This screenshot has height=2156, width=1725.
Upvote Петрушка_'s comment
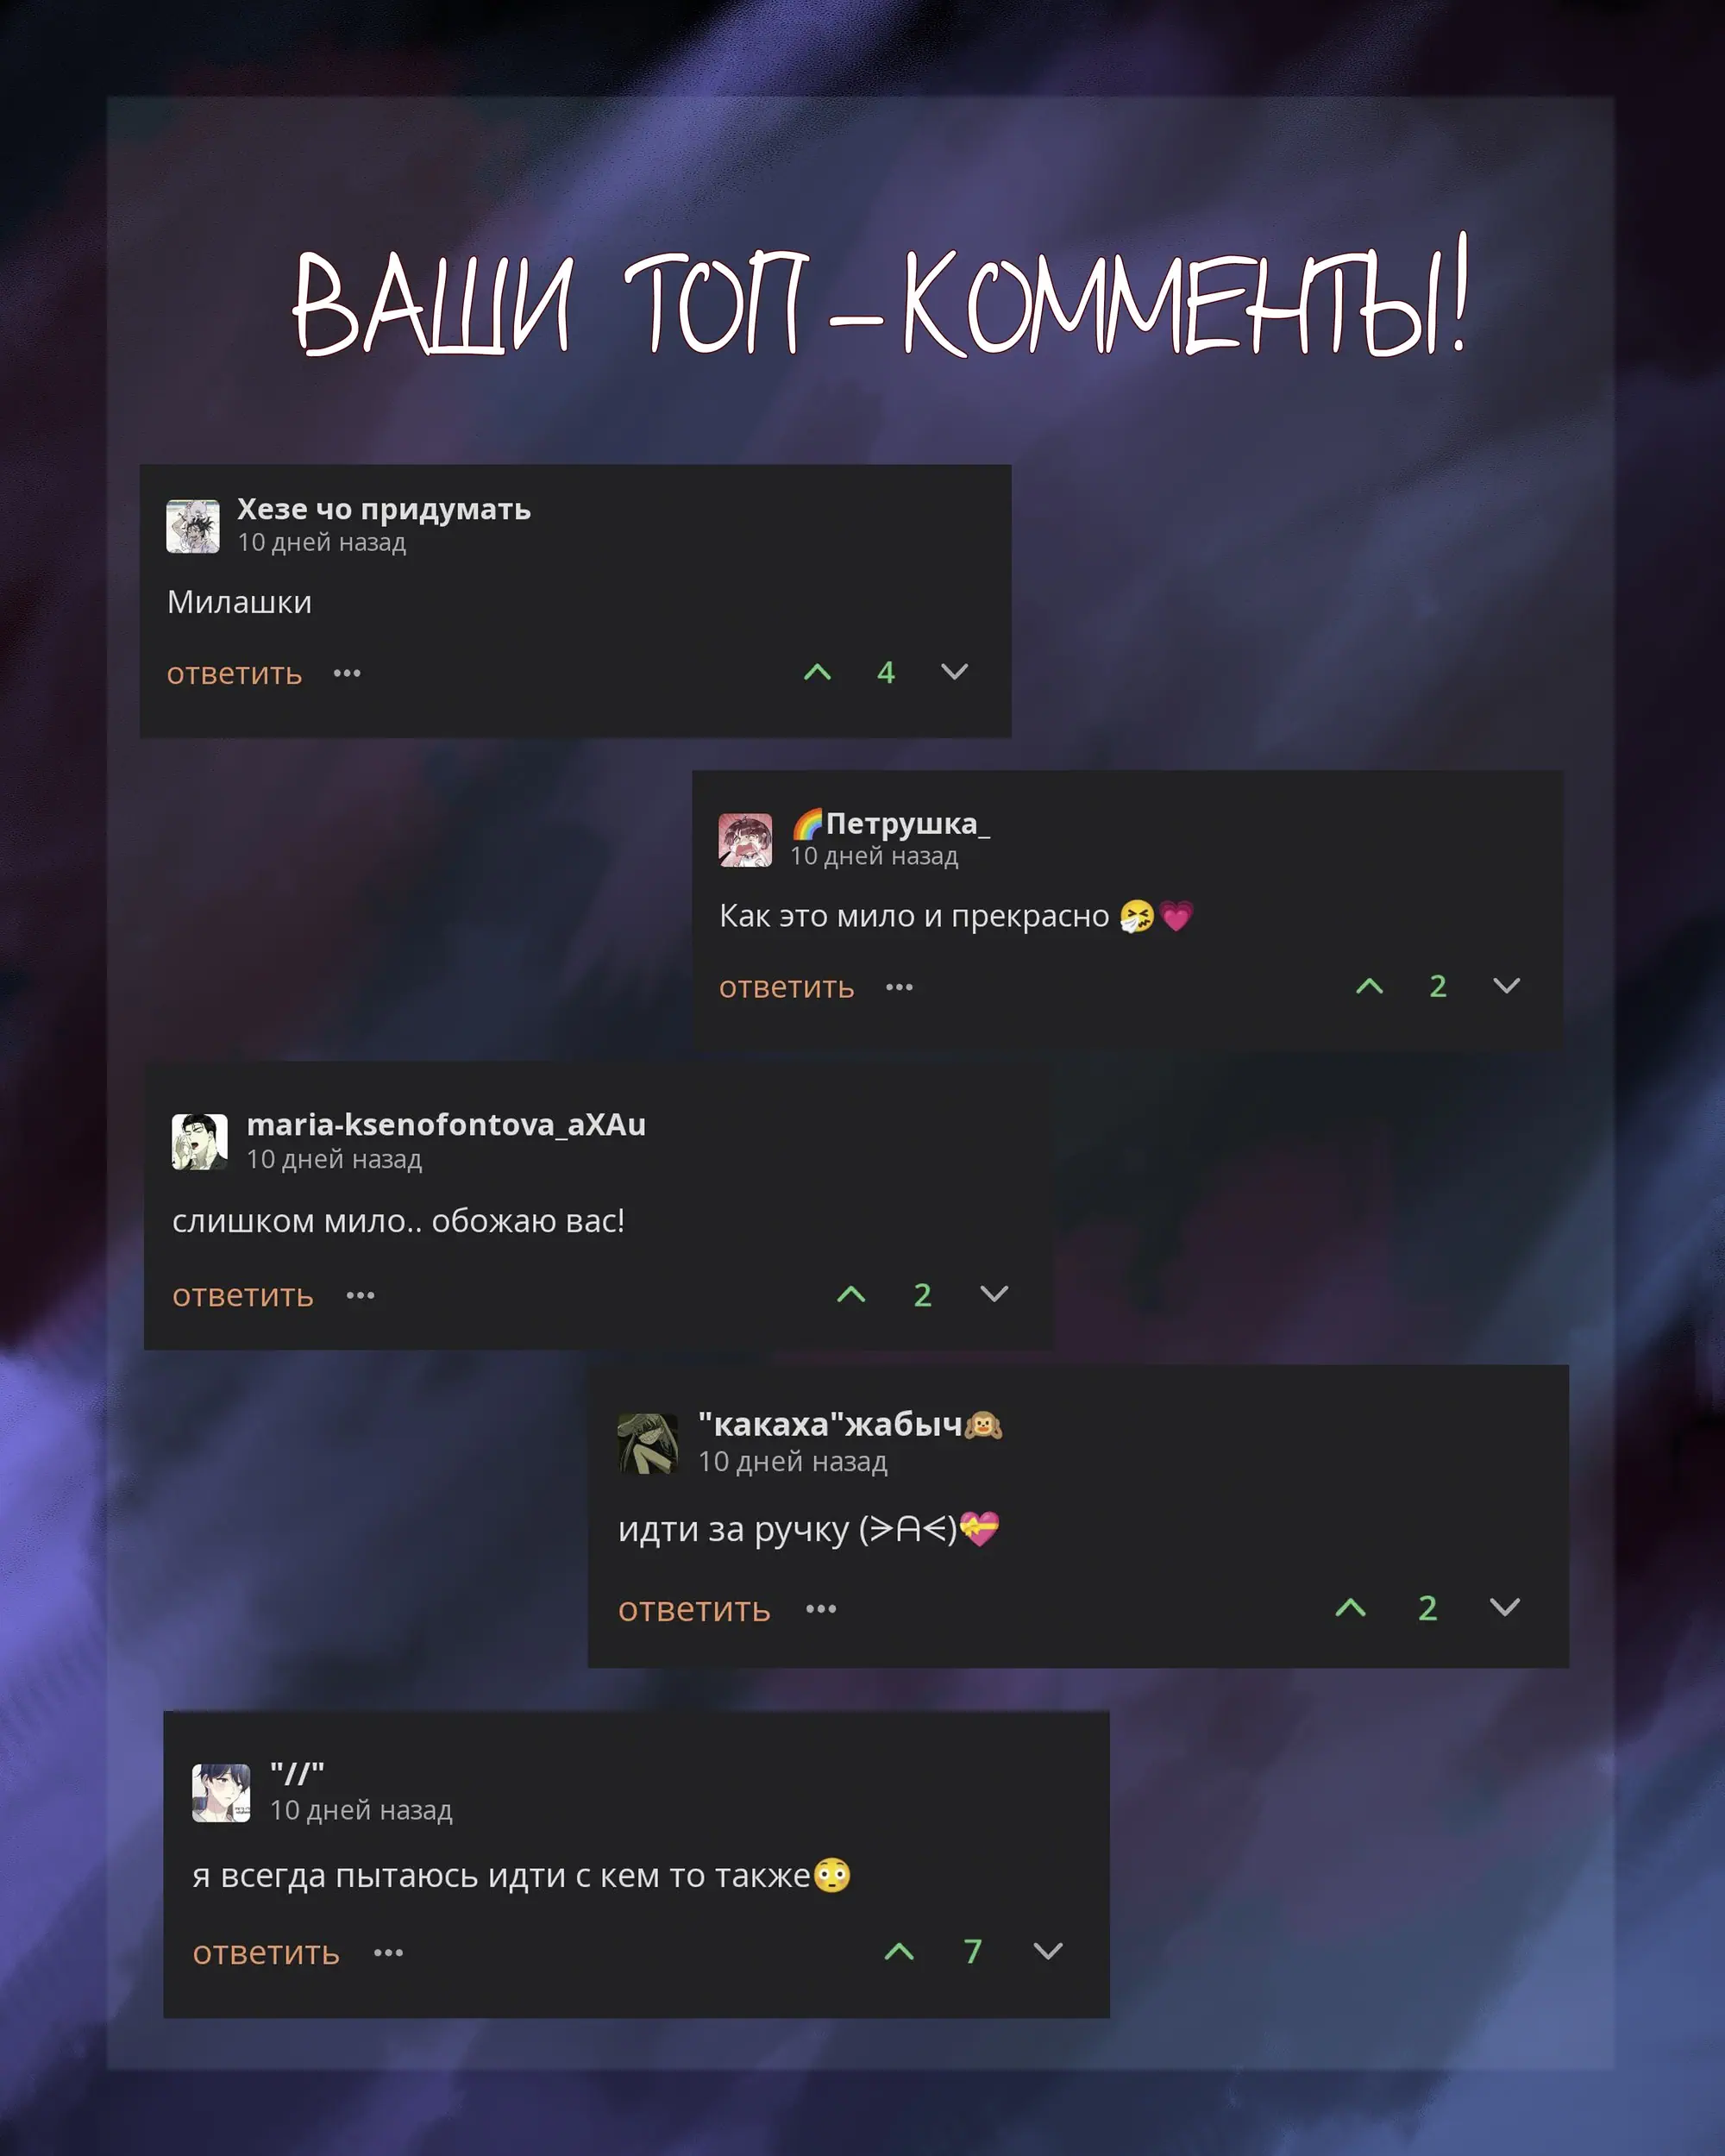click(x=1369, y=986)
